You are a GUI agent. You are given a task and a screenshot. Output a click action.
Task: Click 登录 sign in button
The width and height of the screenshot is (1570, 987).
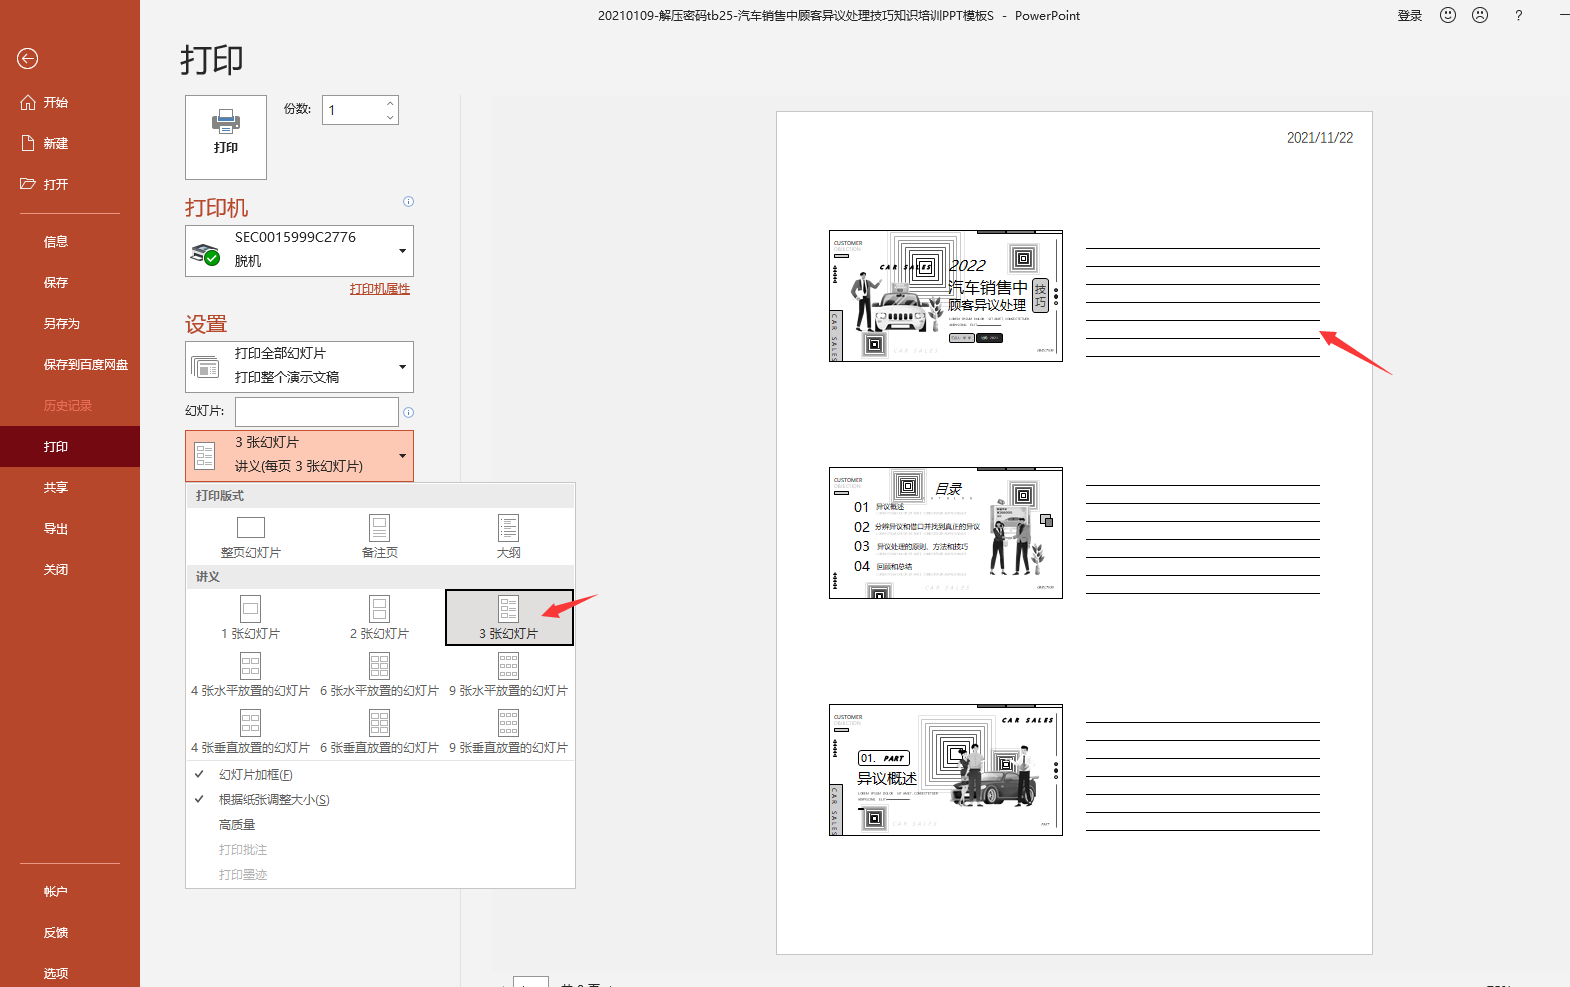tap(1410, 15)
